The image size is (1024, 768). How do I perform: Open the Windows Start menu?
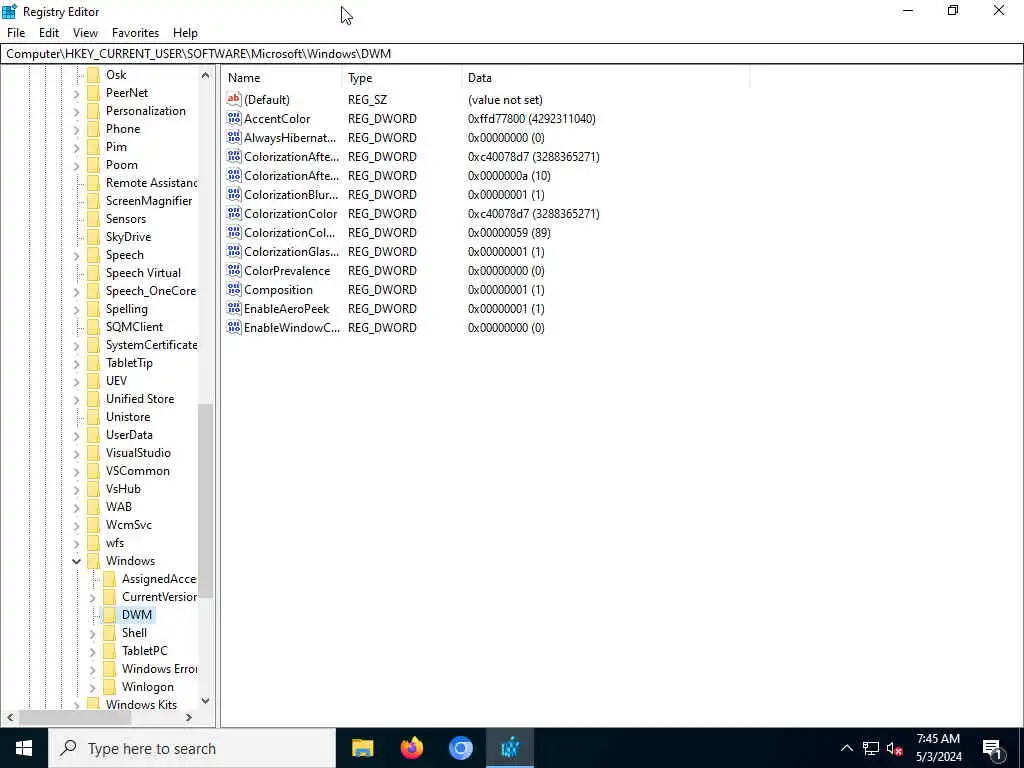(24, 748)
